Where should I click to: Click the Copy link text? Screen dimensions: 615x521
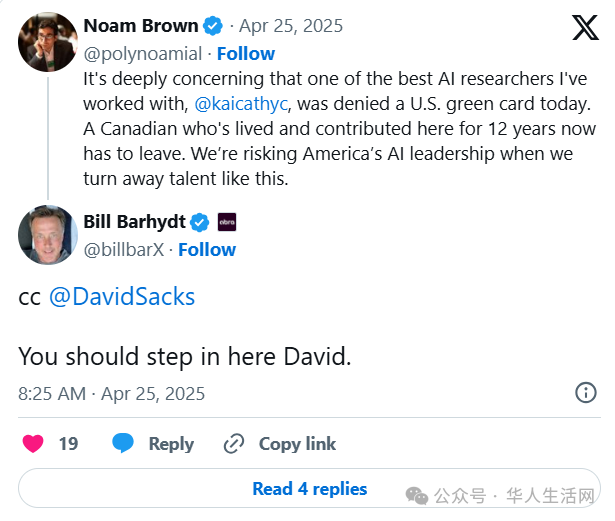(297, 444)
